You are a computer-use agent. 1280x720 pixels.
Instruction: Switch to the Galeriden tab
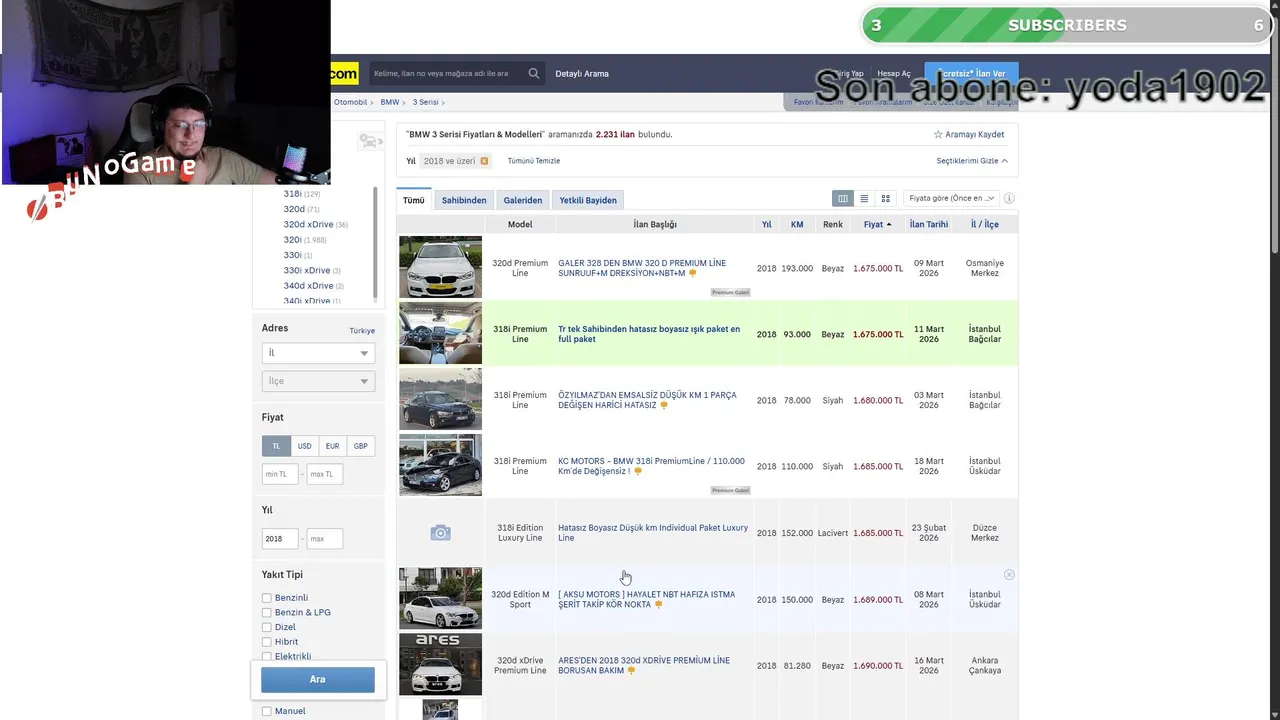(523, 200)
